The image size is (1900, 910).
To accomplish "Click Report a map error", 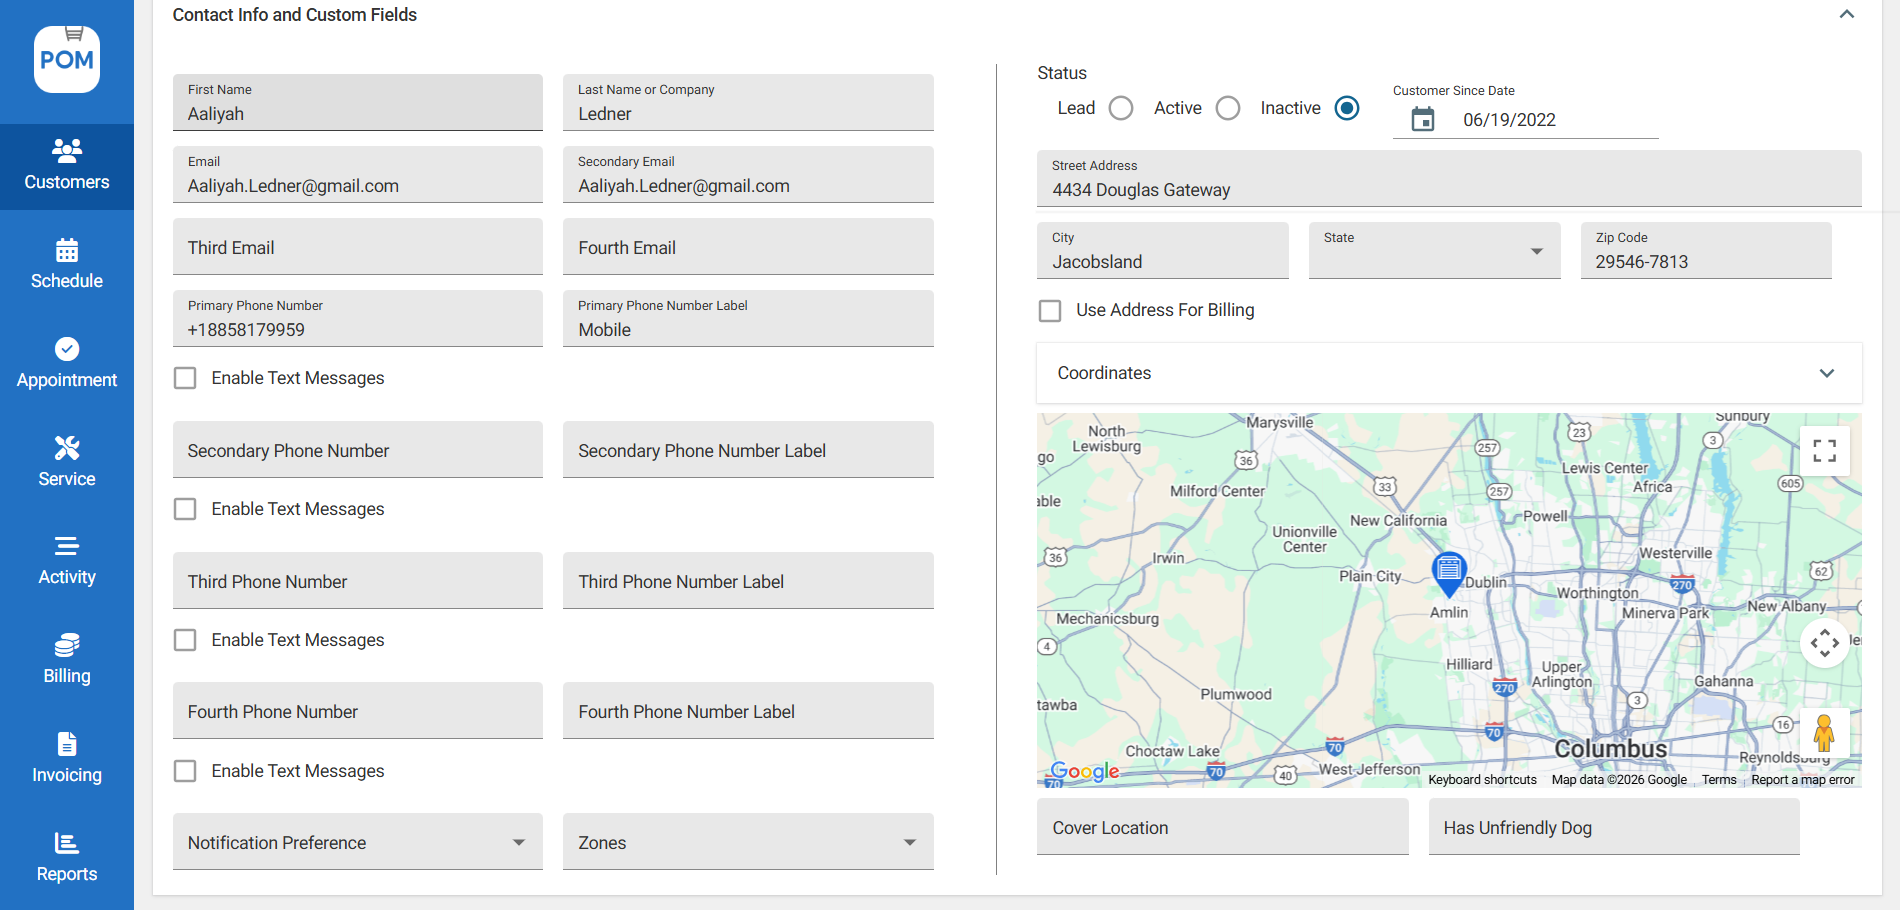I will click(x=1802, y=779).
